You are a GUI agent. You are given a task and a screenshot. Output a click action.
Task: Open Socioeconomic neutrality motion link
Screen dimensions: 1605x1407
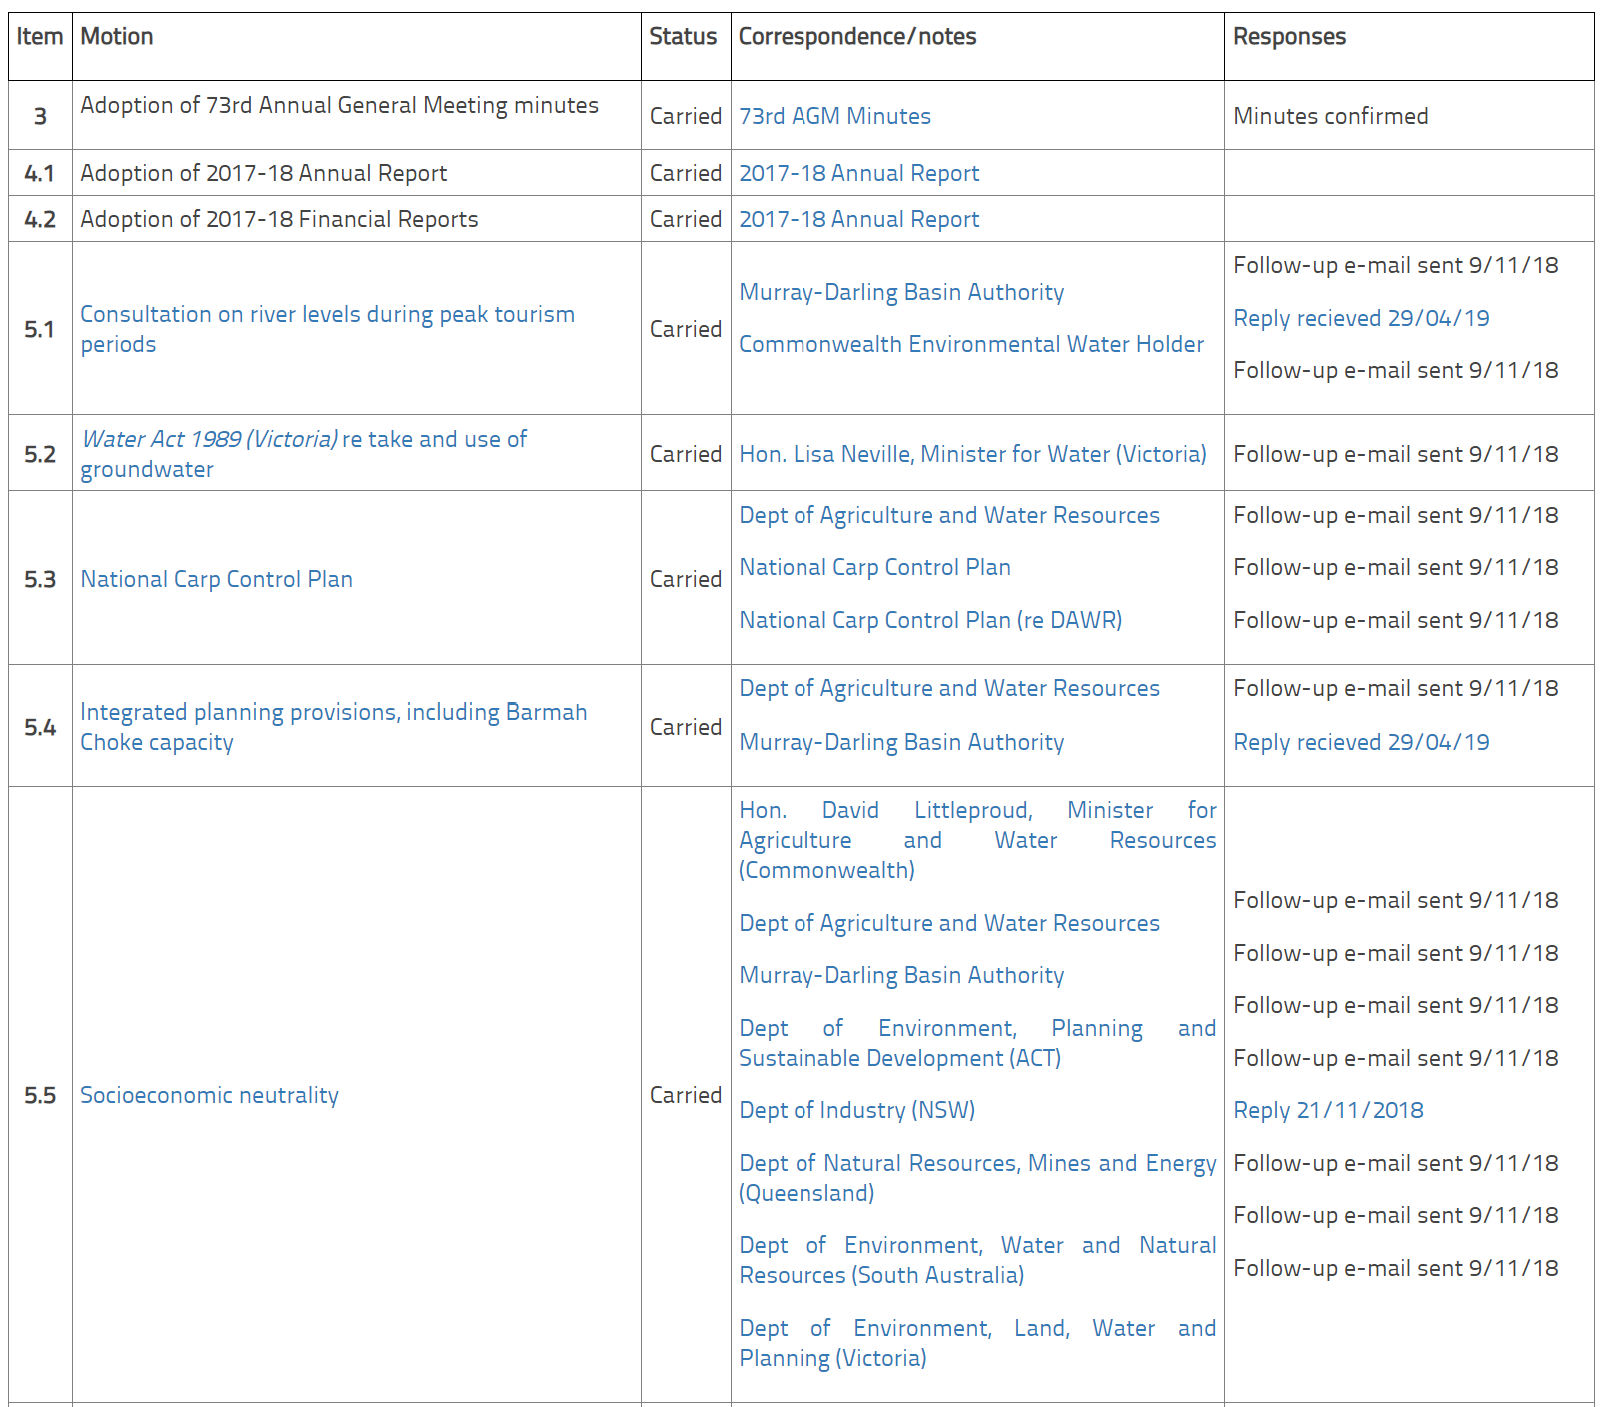(209, 1095)
